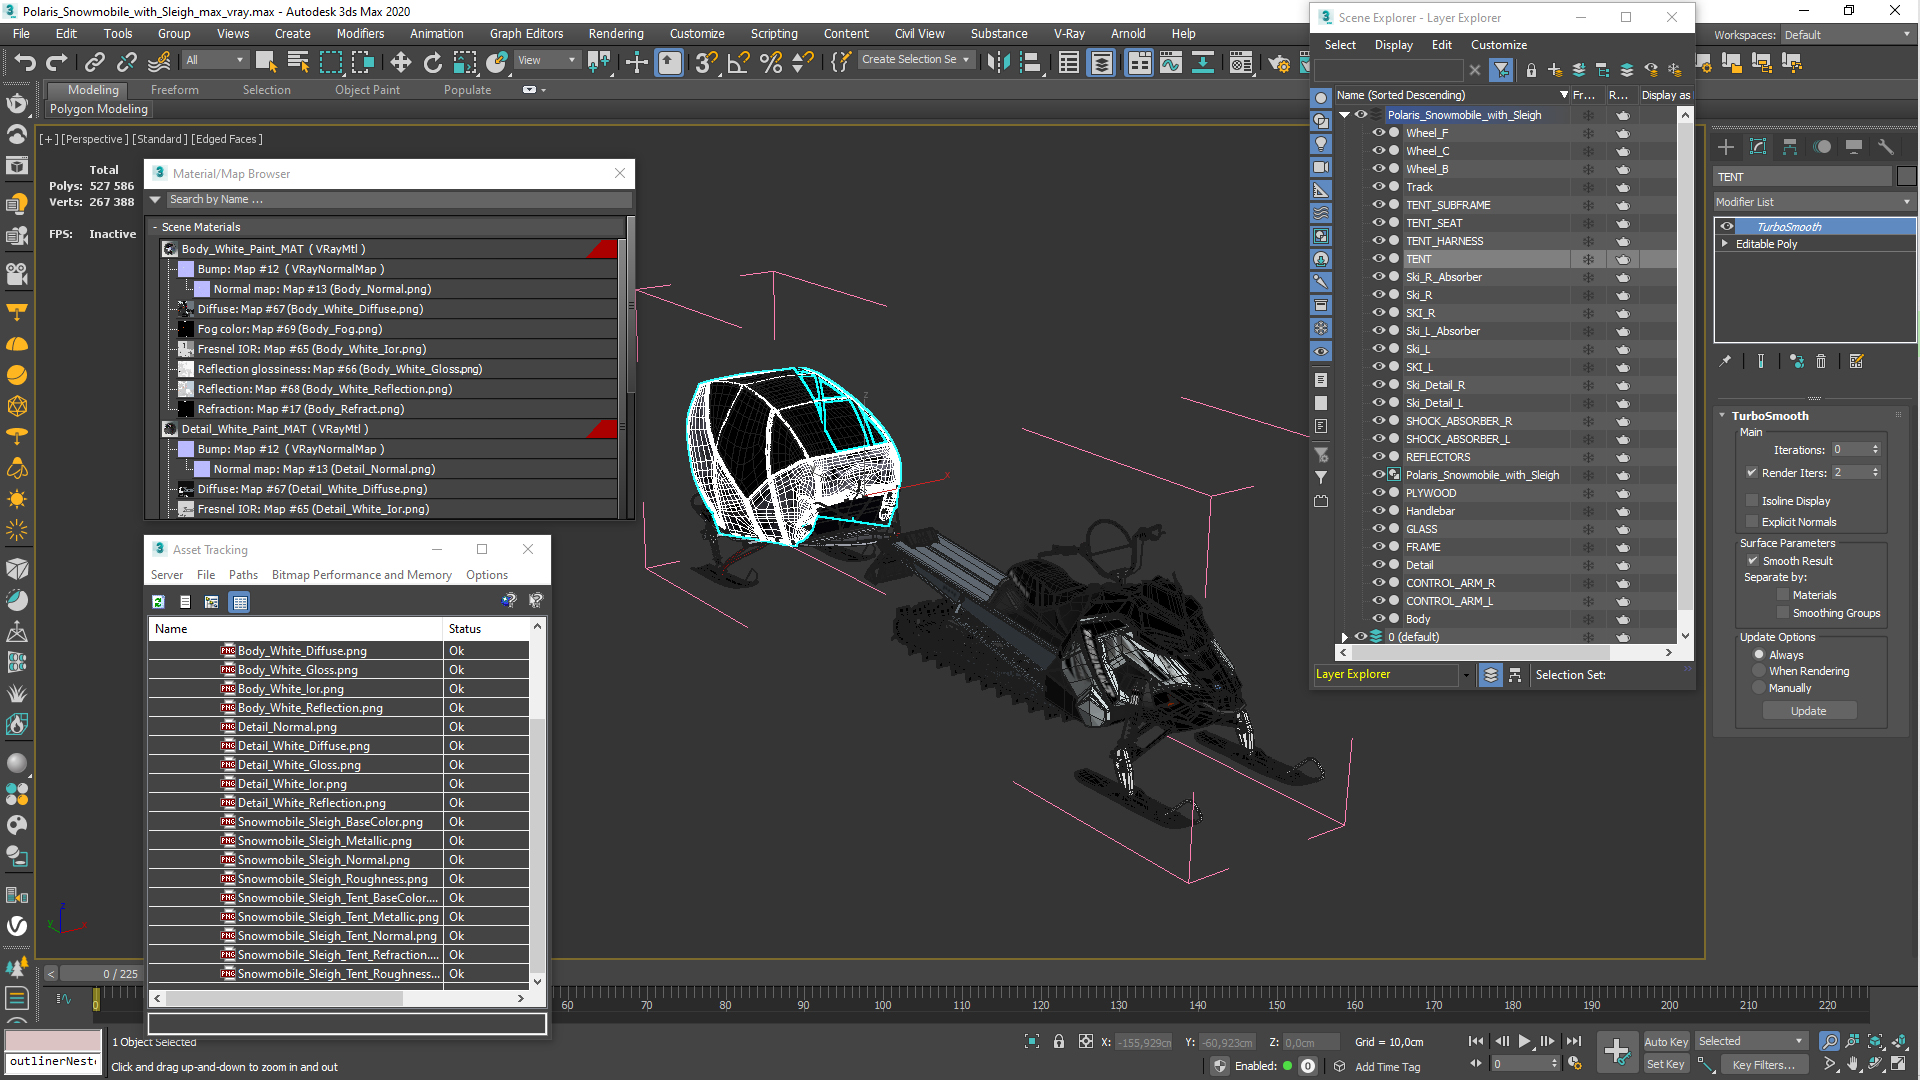Select the When Rendering update option
Viewport: 1920px width, 1080px height.
(1759, 671)
